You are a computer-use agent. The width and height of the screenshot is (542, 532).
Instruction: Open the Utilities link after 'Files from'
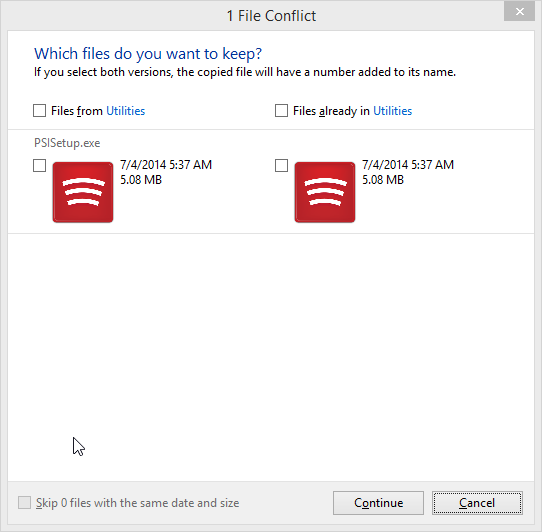tap(125, 111)
